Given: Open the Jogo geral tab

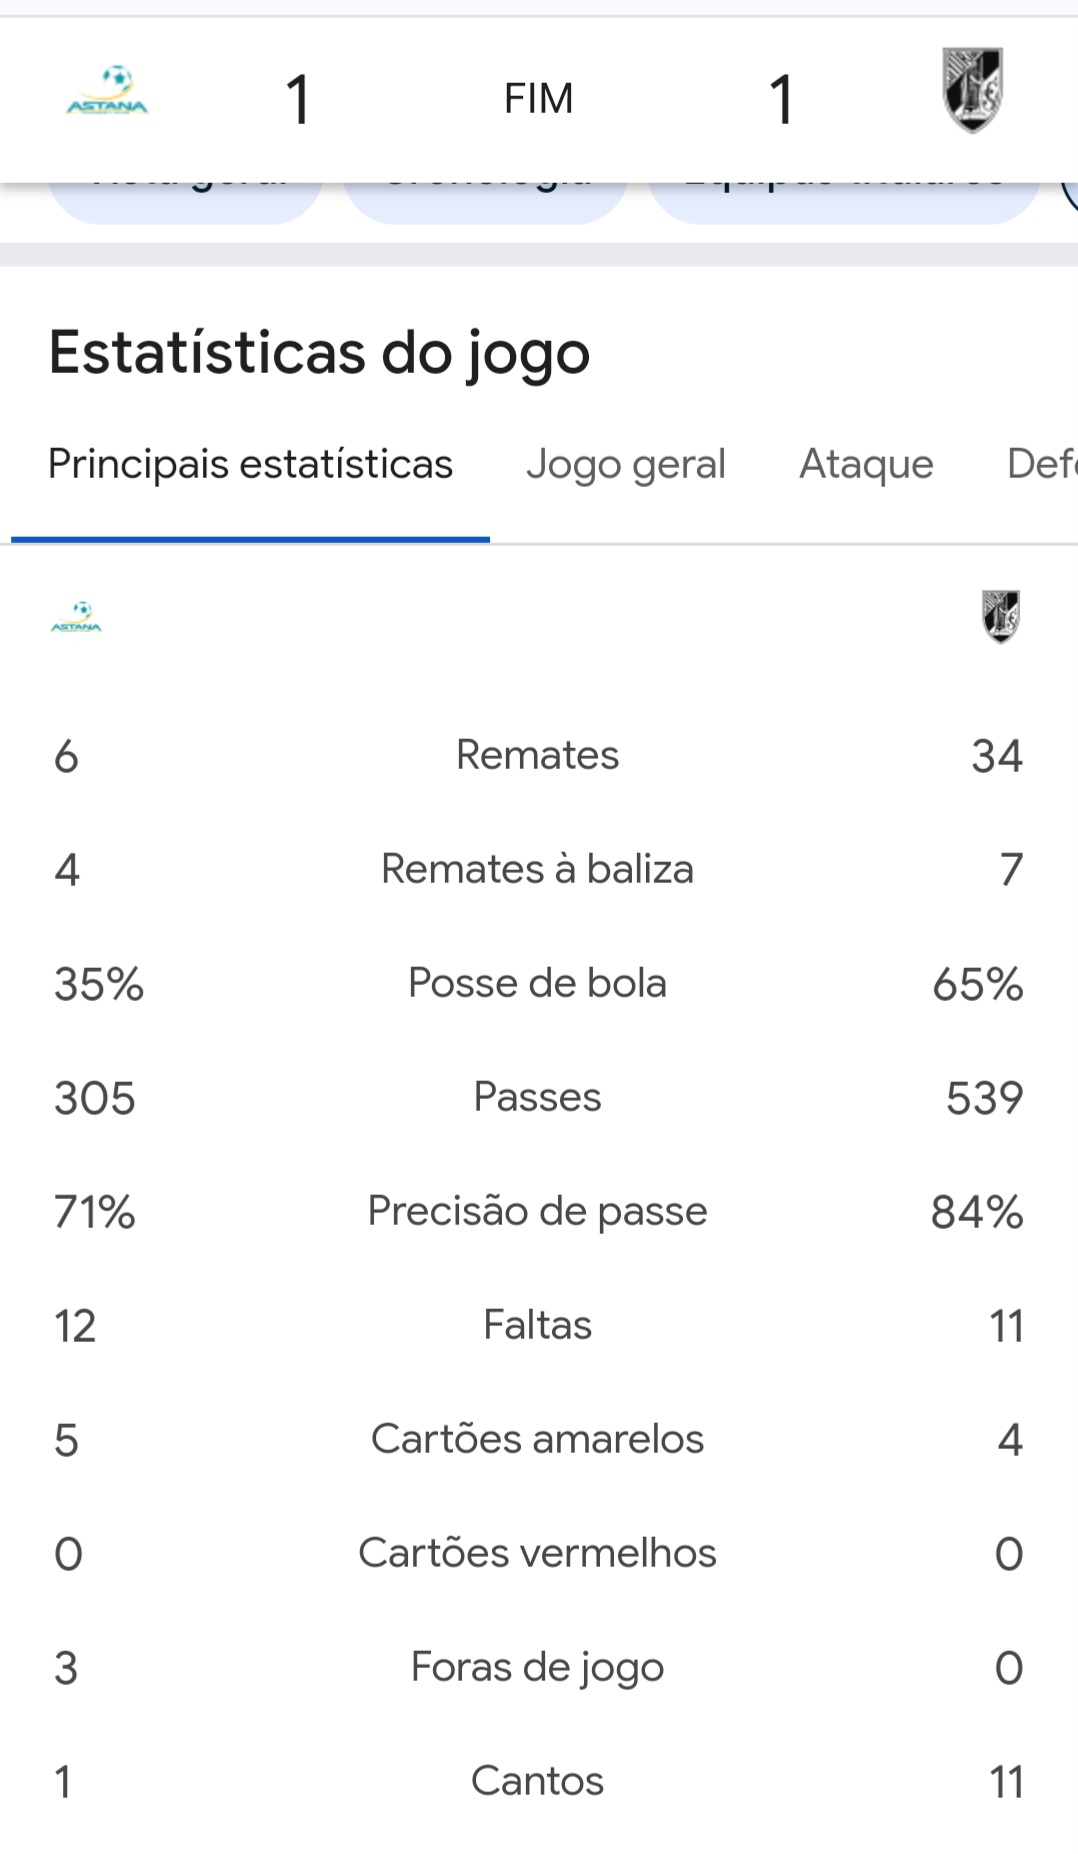Looking at the screenshot, I should coord(626,464).
